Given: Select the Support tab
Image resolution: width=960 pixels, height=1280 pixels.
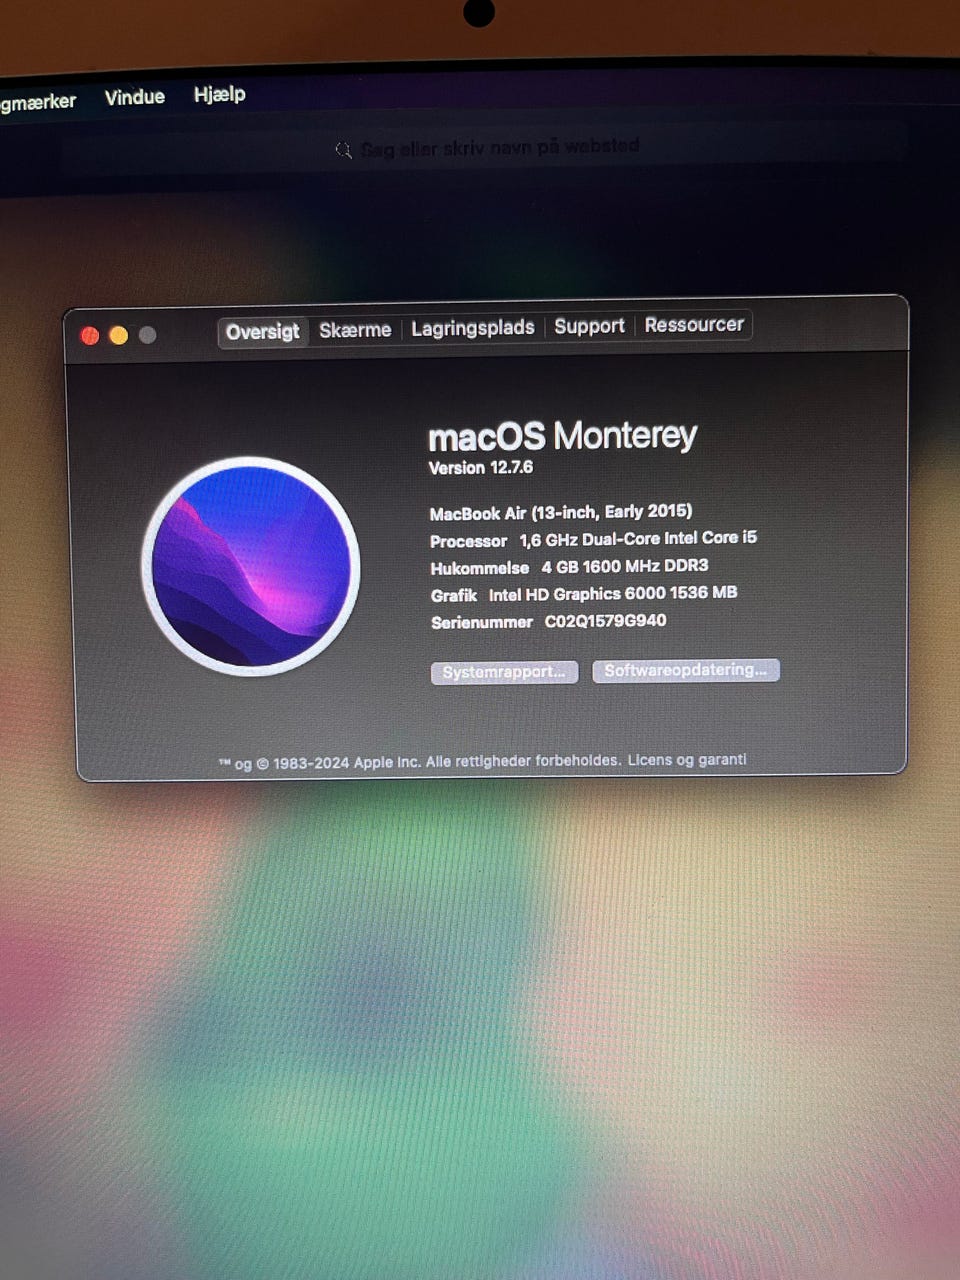Looking at the screenshot, I should [589, 325].
